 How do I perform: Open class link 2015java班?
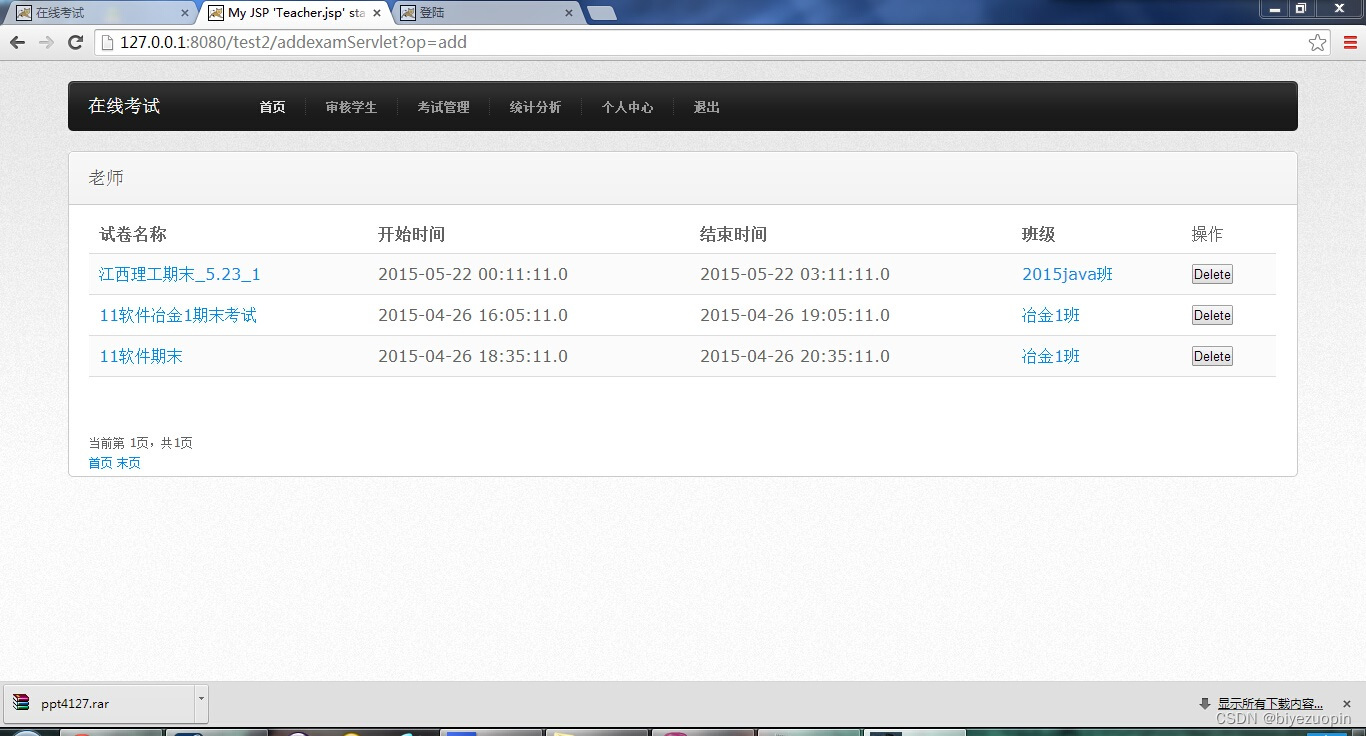coord(1067,274)
